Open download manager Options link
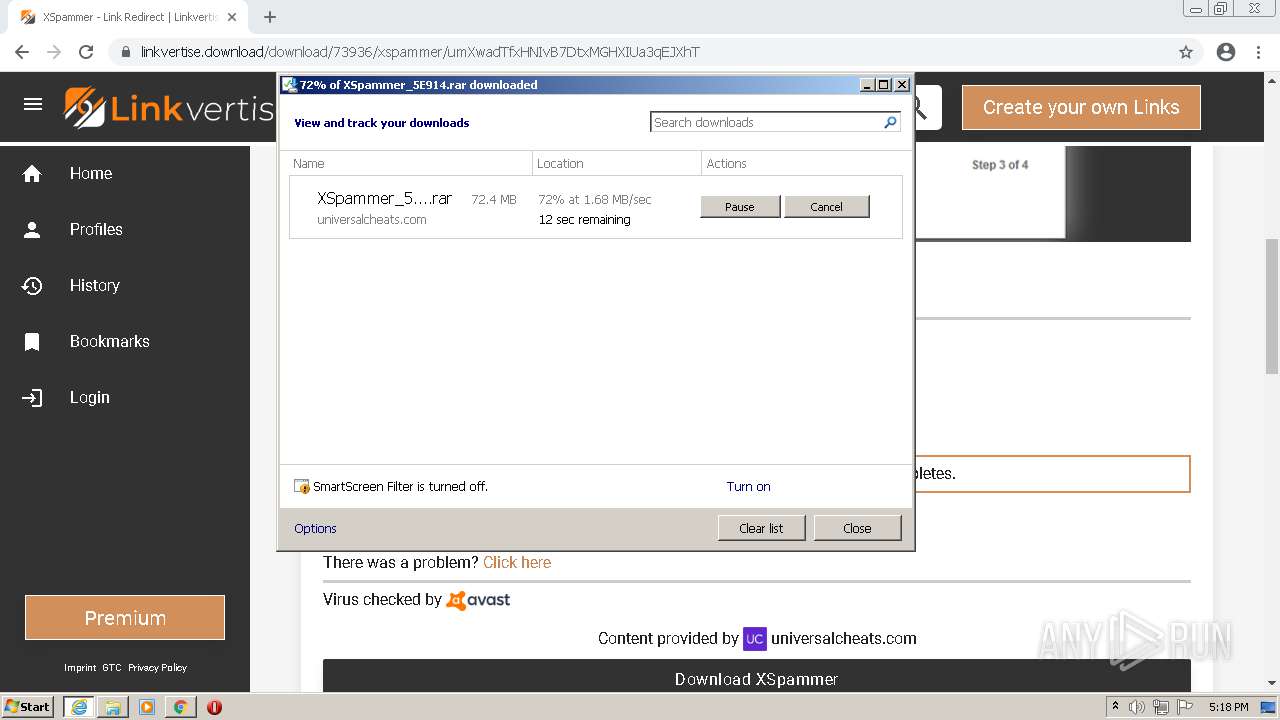 point(315,528)
